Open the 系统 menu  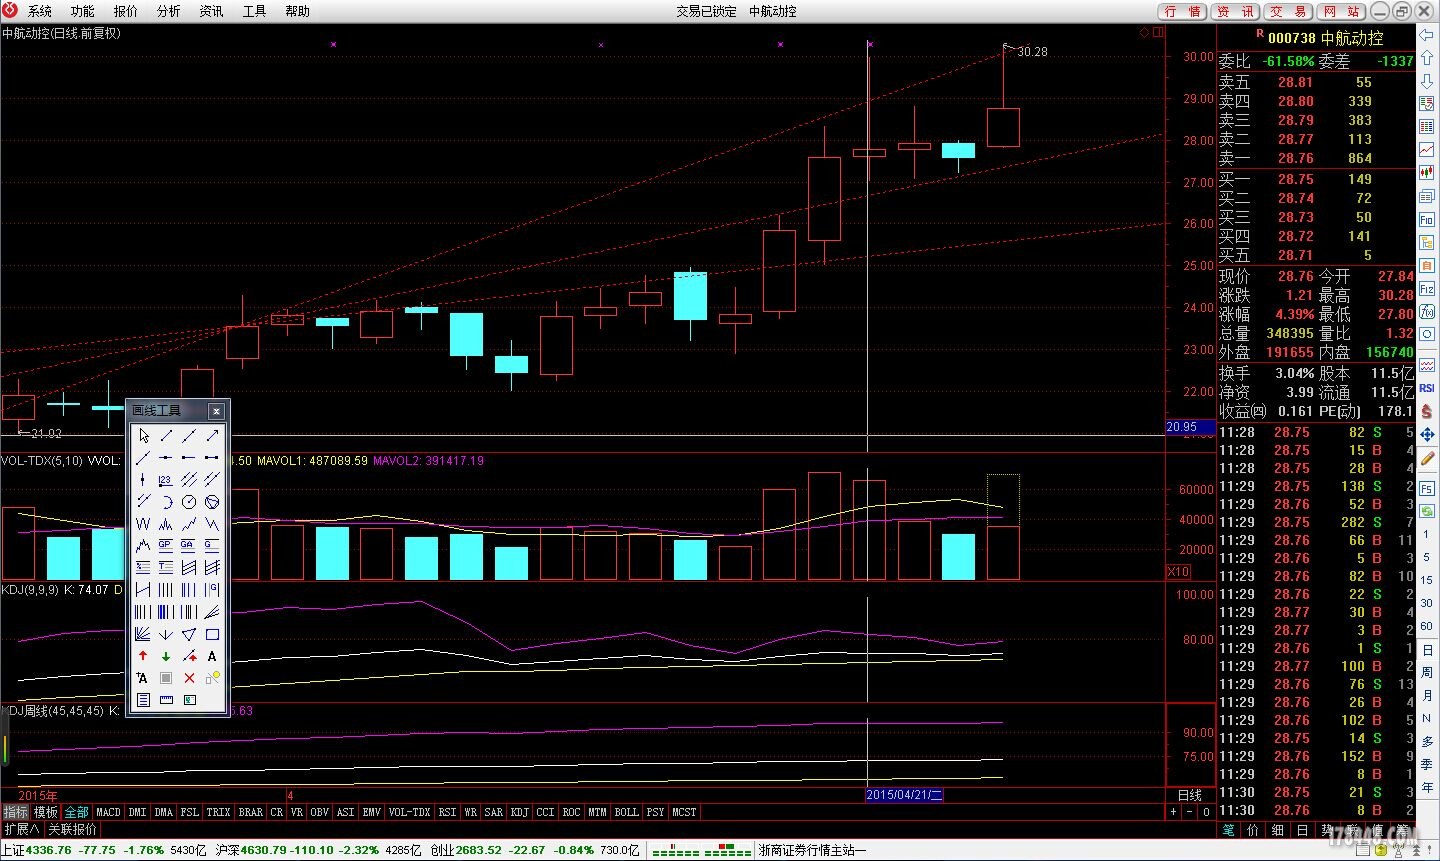point(40,11)
